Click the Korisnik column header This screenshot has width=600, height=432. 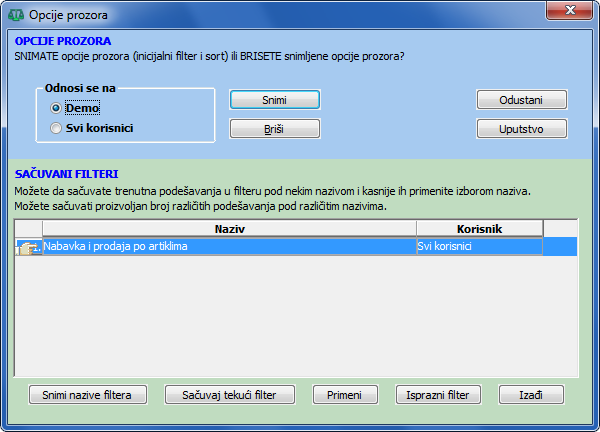(479, 229)
